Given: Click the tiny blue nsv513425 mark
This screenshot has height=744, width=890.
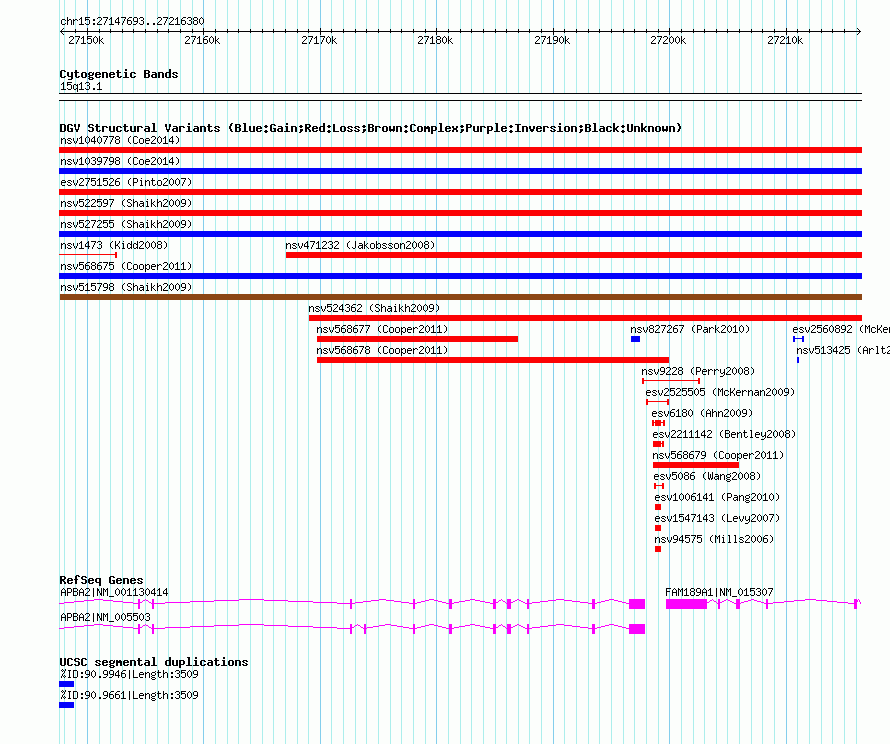Looking at the screenshot, I should point(797,360).
